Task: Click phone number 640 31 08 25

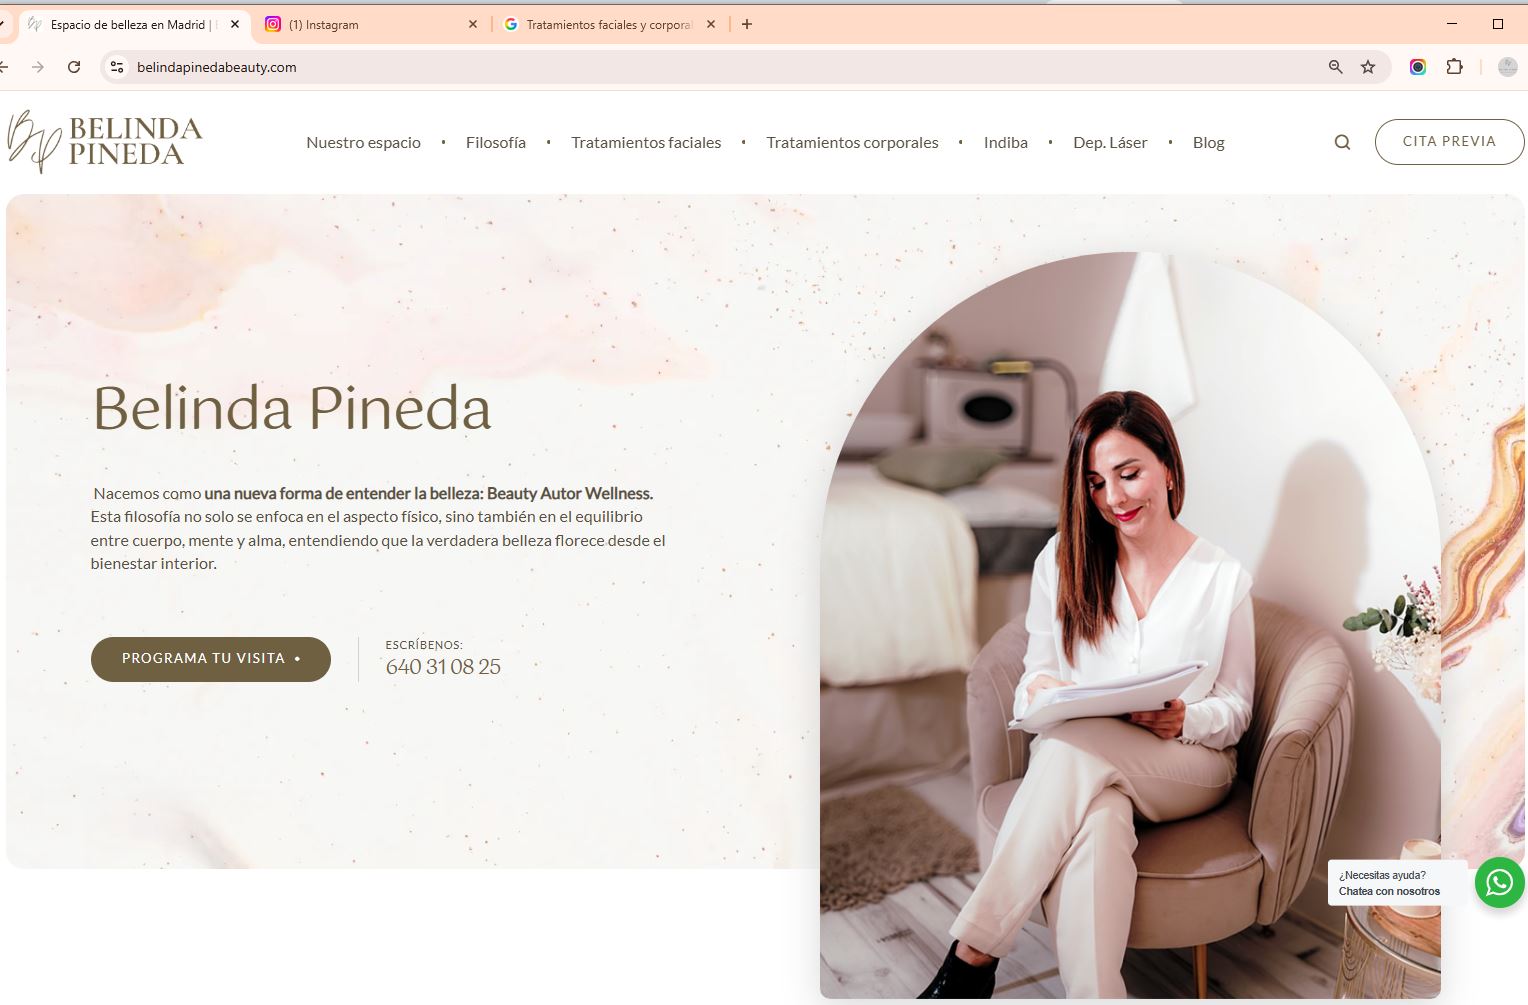Action: tap(443, 667)
